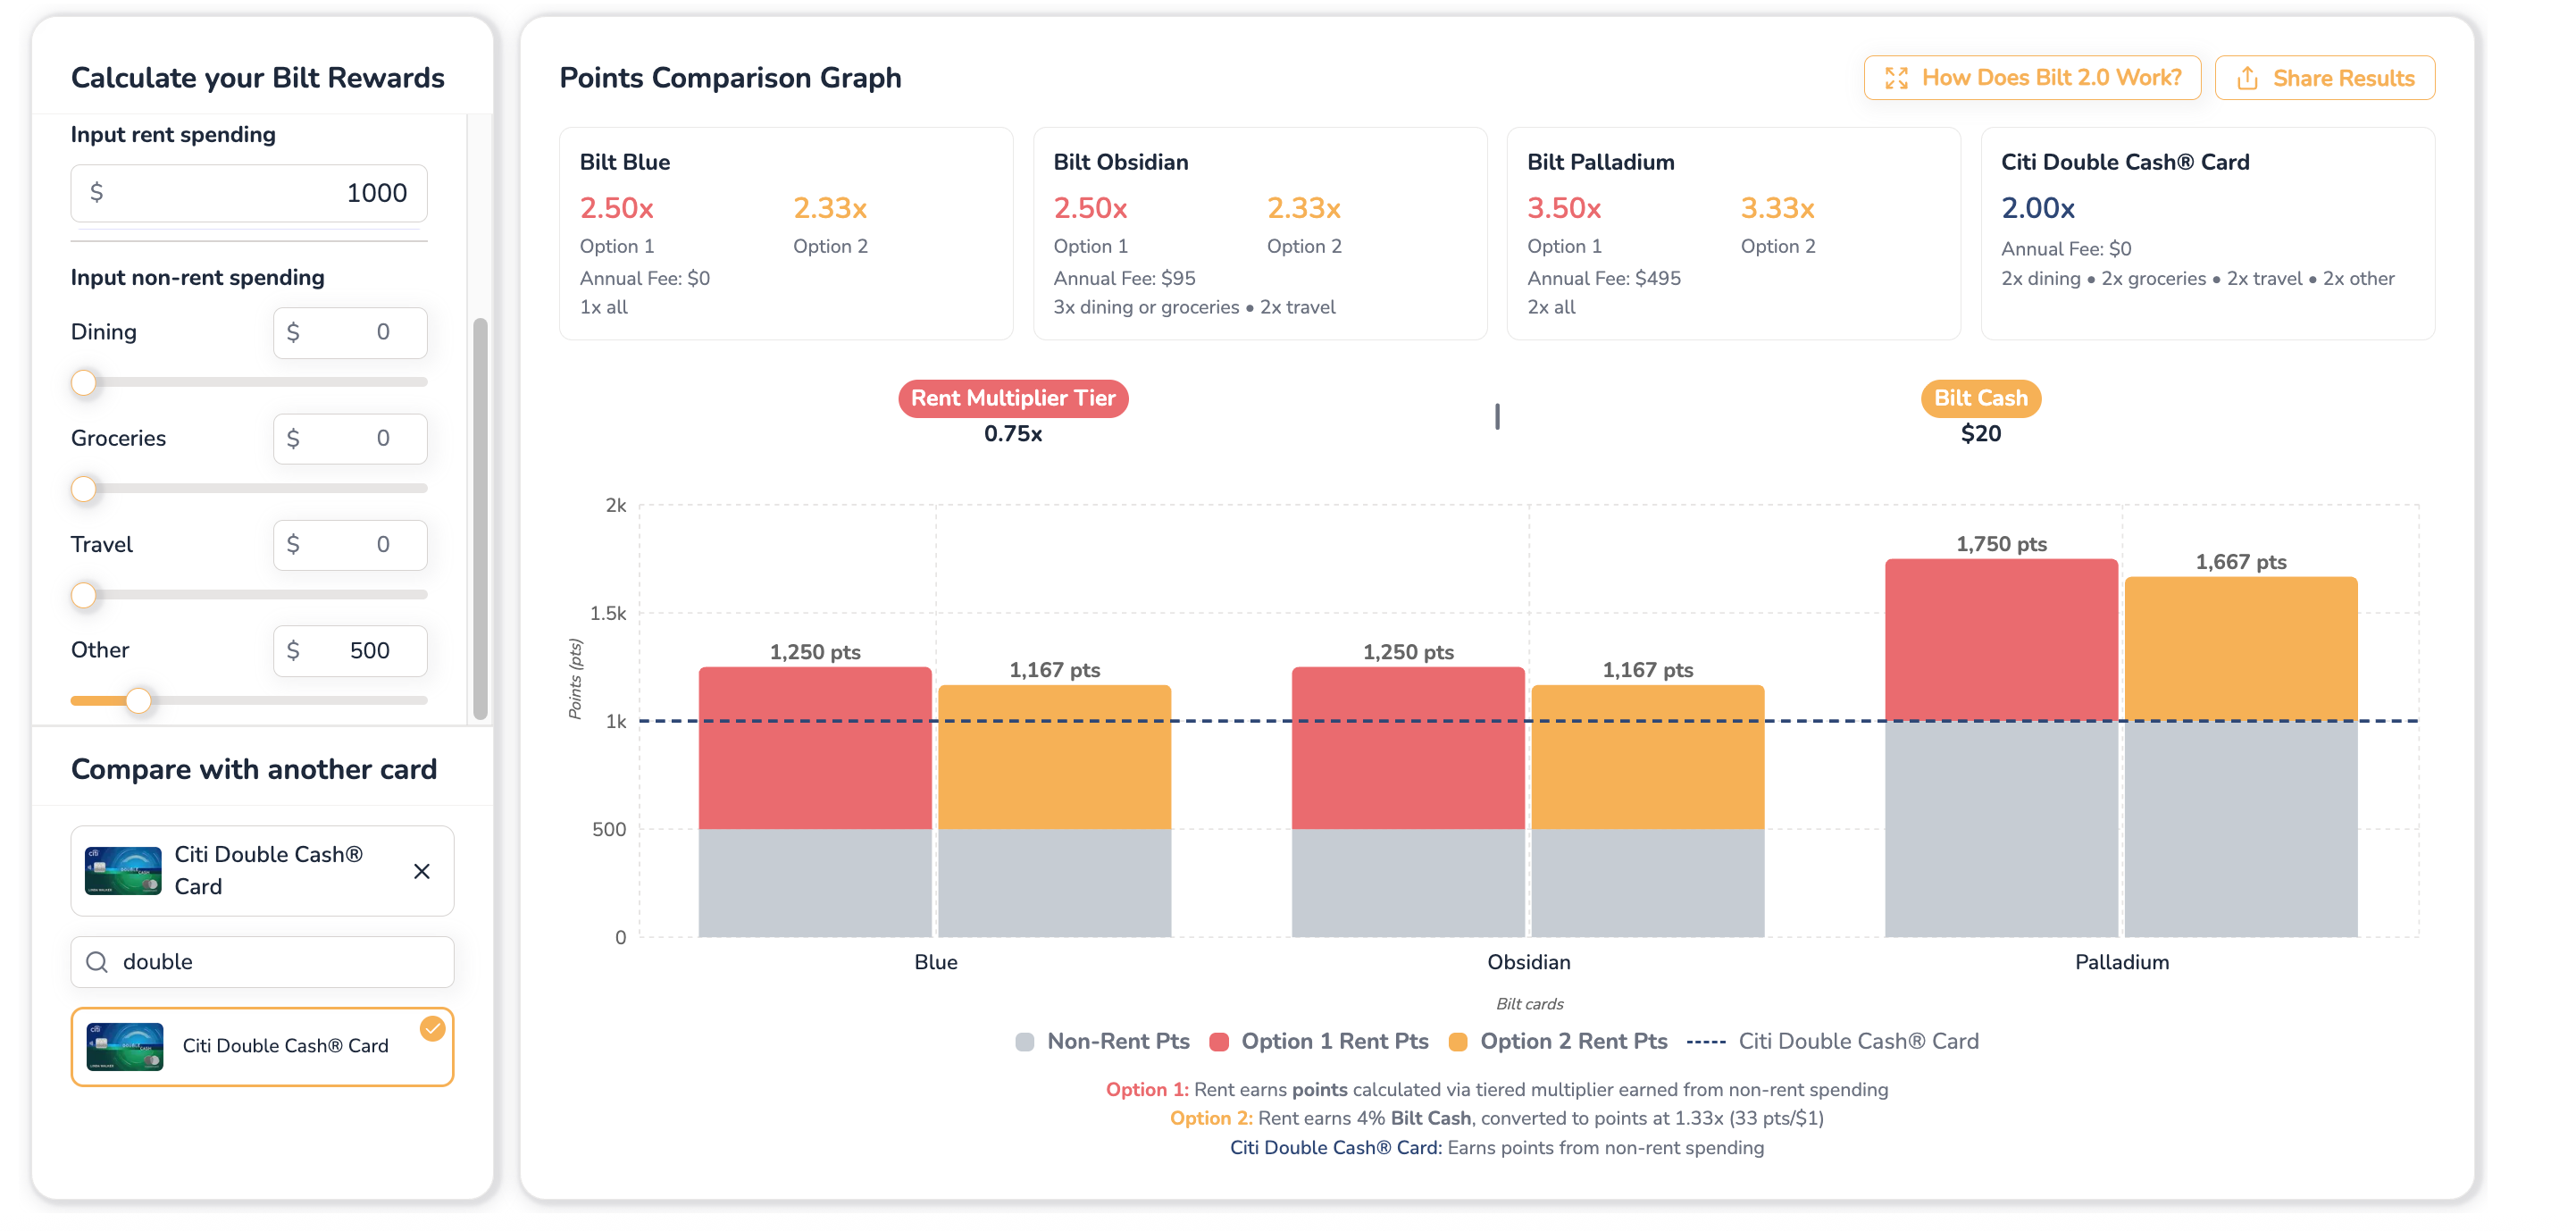Toggle the Citi Double Cash dashed-line legend item

tap(1833, 1041)
